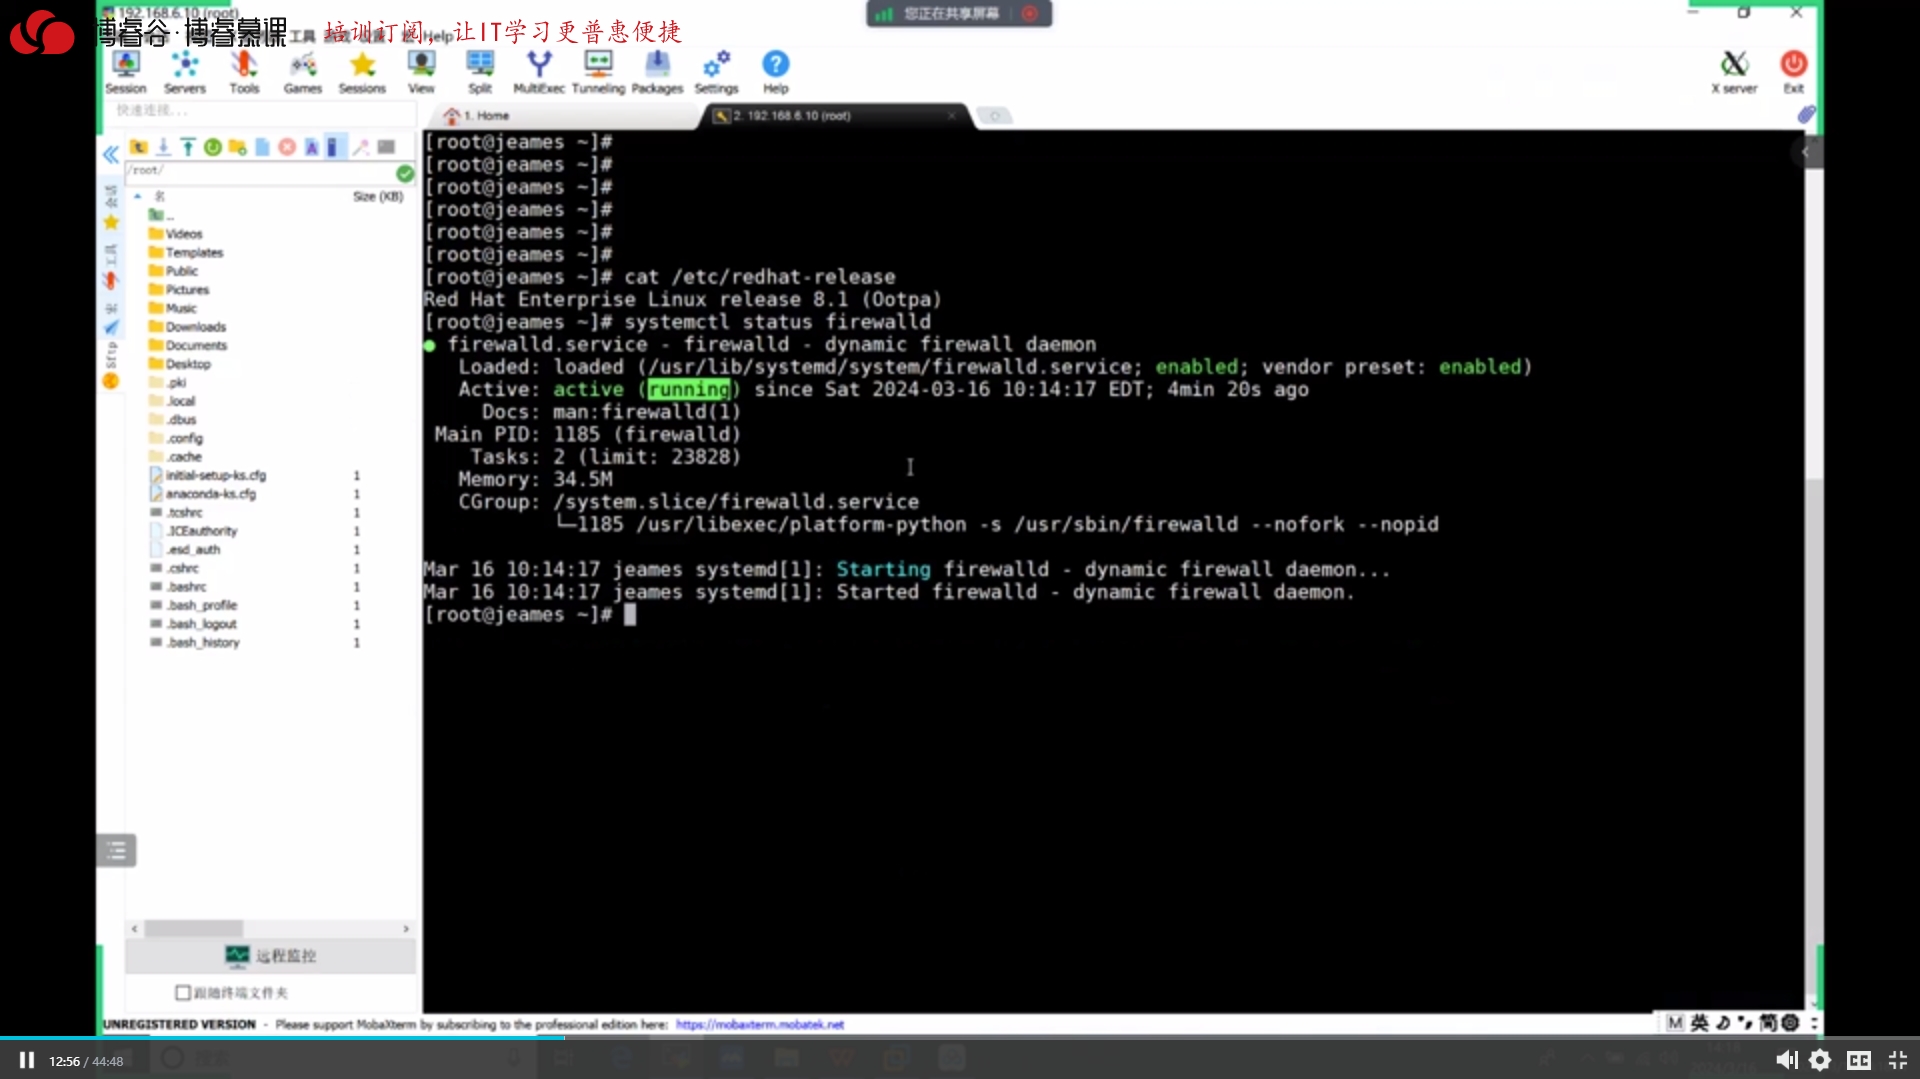The image size is (1920, 1079).
Task: Click the outline list icon button
Action: point(116,851)
